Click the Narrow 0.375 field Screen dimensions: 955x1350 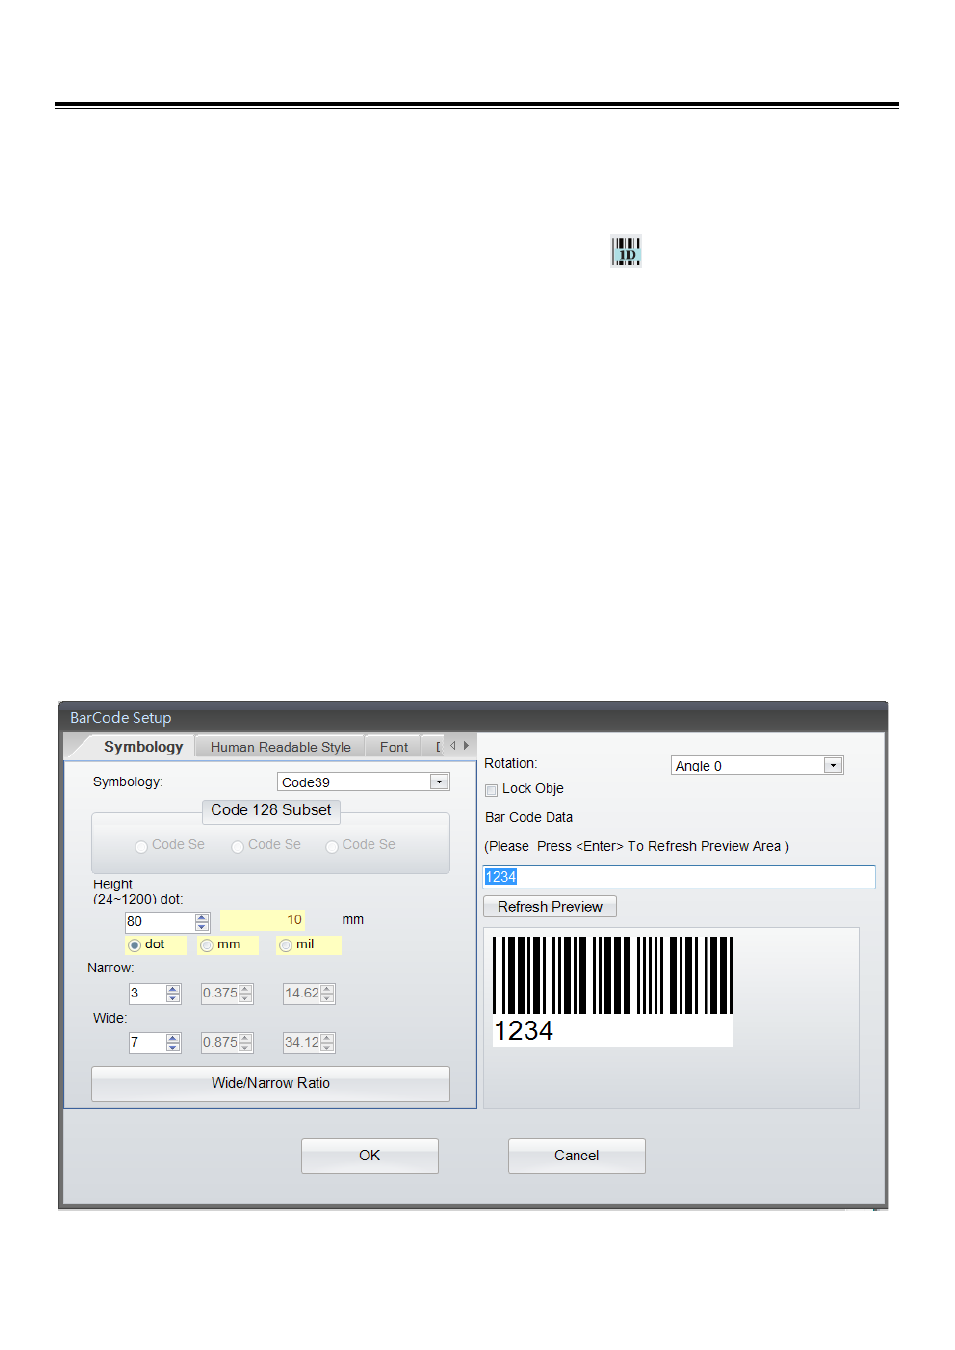pos(220,993)
